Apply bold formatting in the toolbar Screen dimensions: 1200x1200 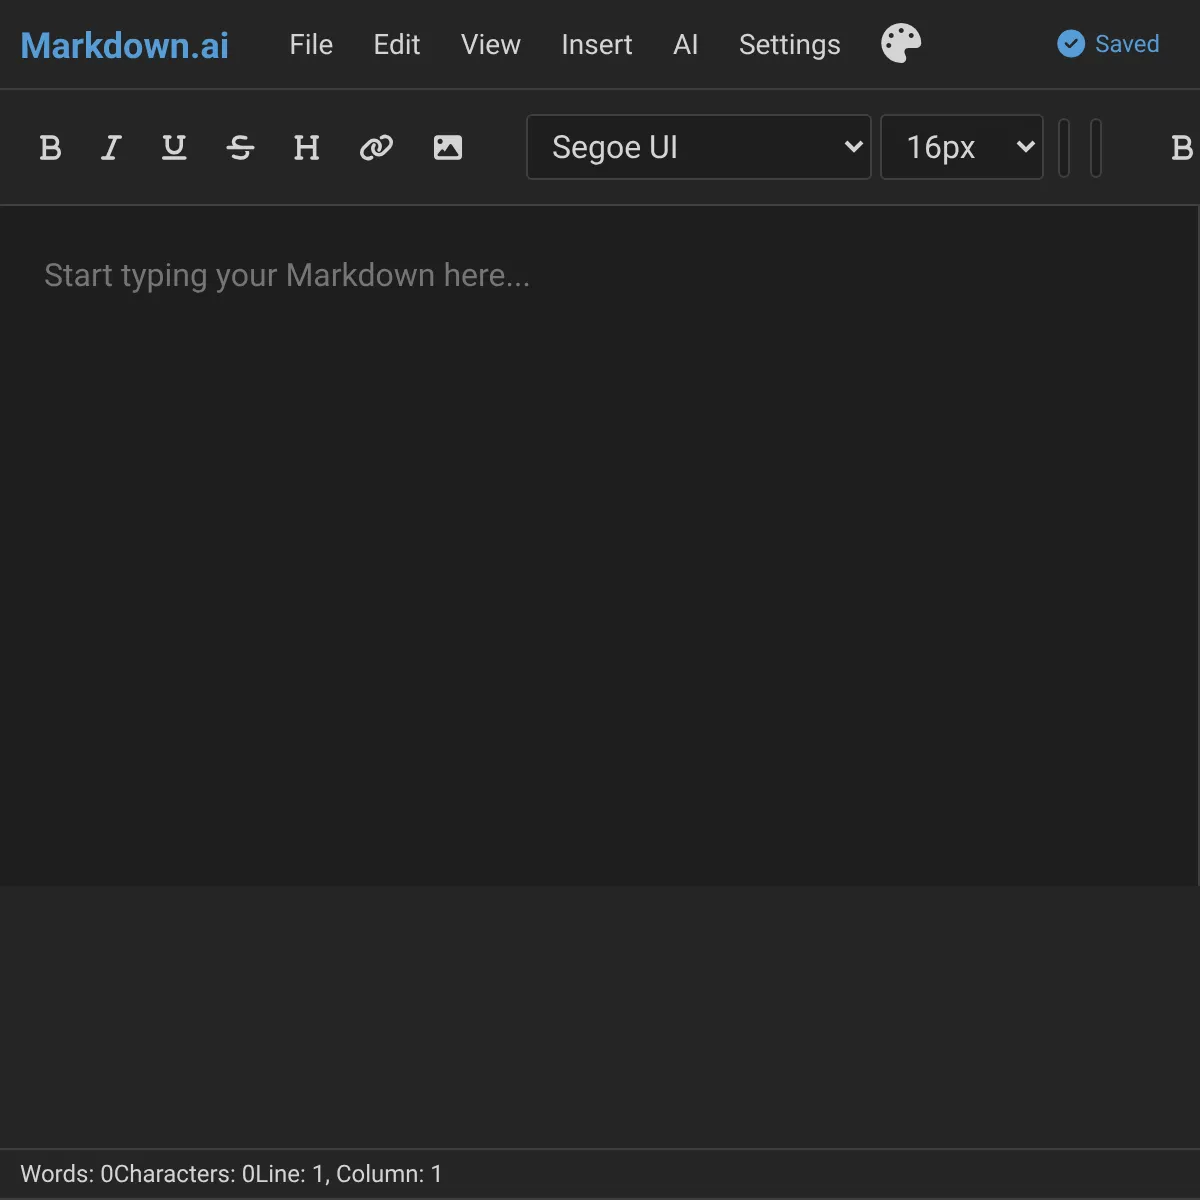[50, 147]
